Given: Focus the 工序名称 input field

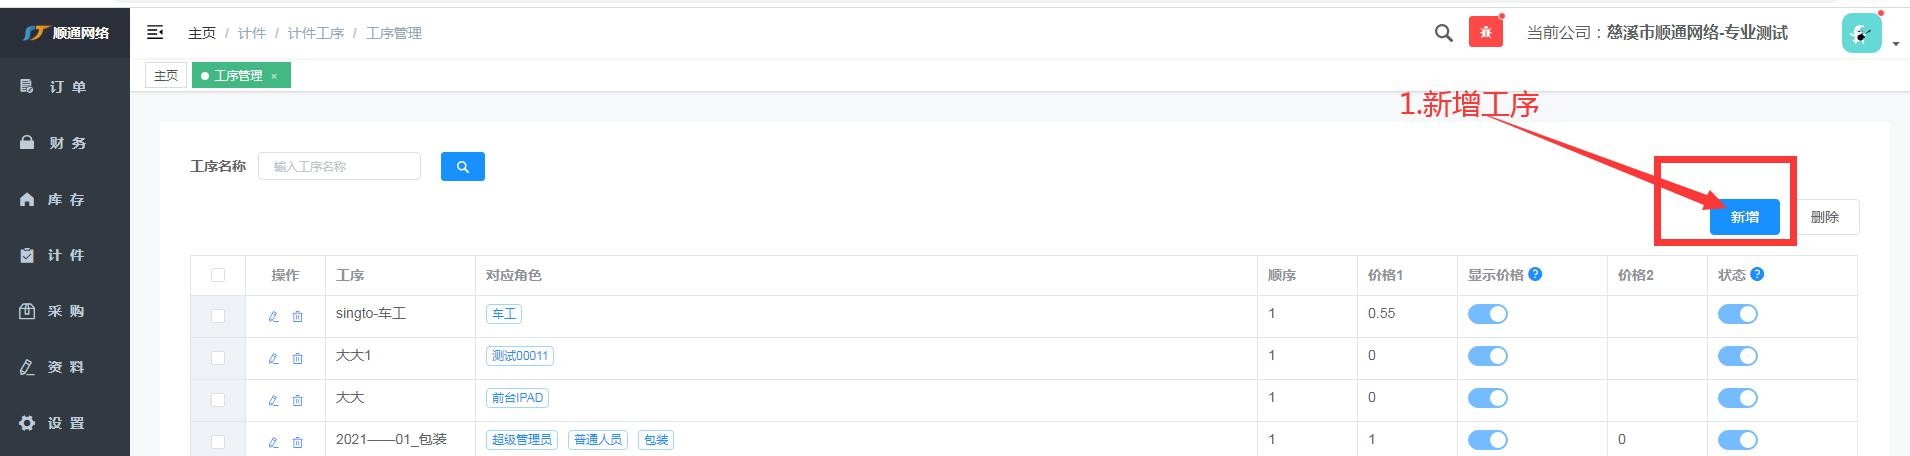Looking at the screenshot, I should click(339, 167).
